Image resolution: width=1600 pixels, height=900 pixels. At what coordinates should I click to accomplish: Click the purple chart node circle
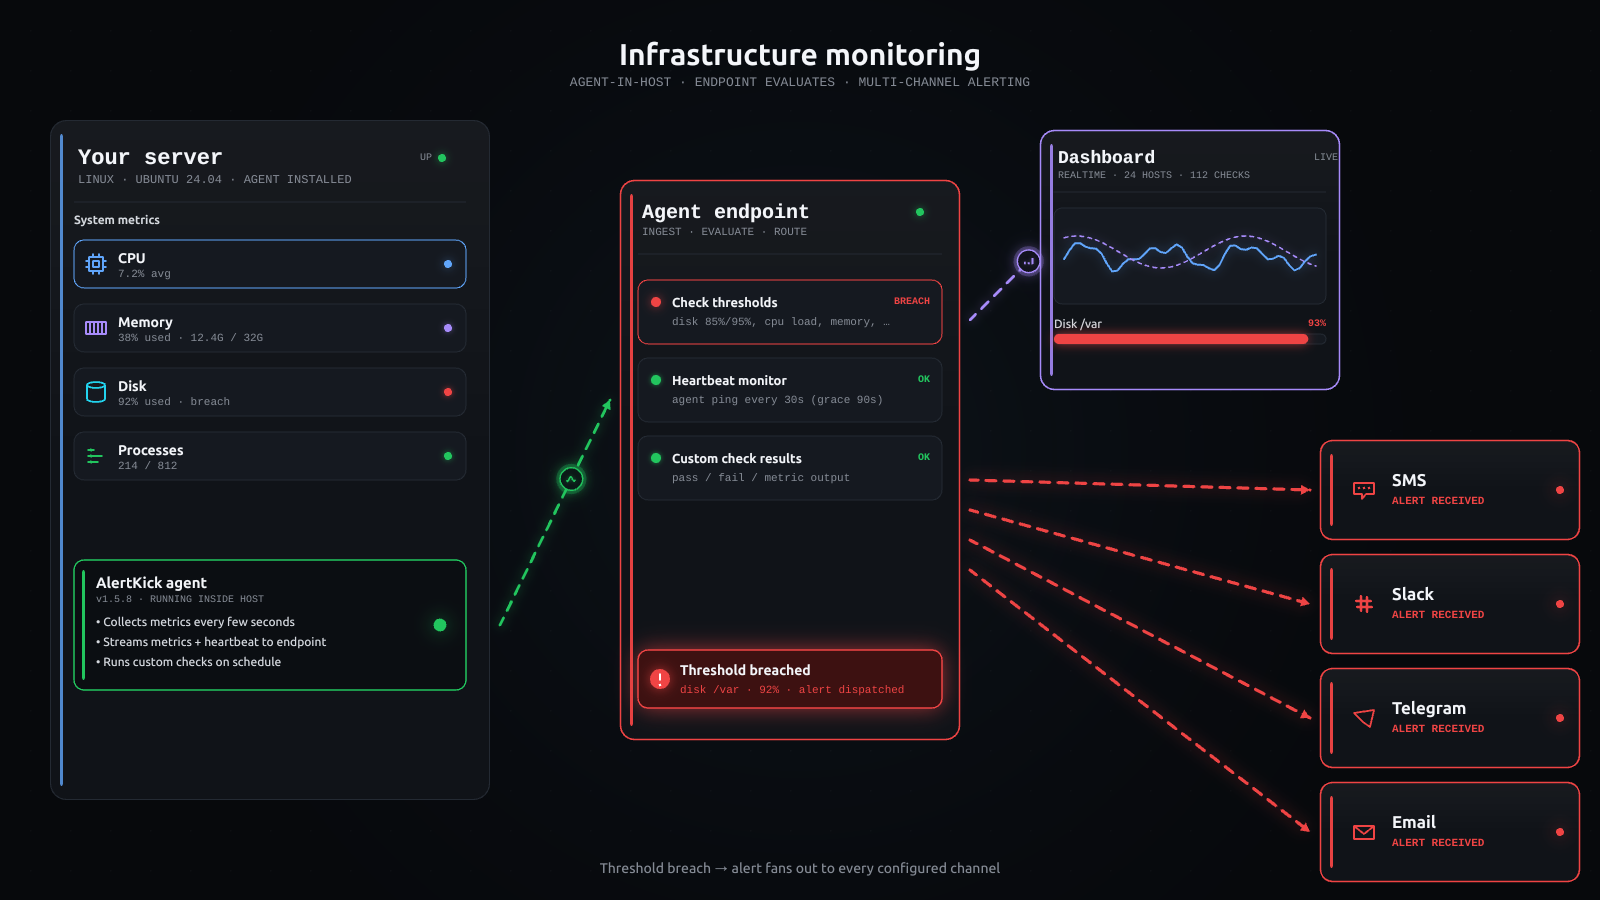coord(1029,261)
